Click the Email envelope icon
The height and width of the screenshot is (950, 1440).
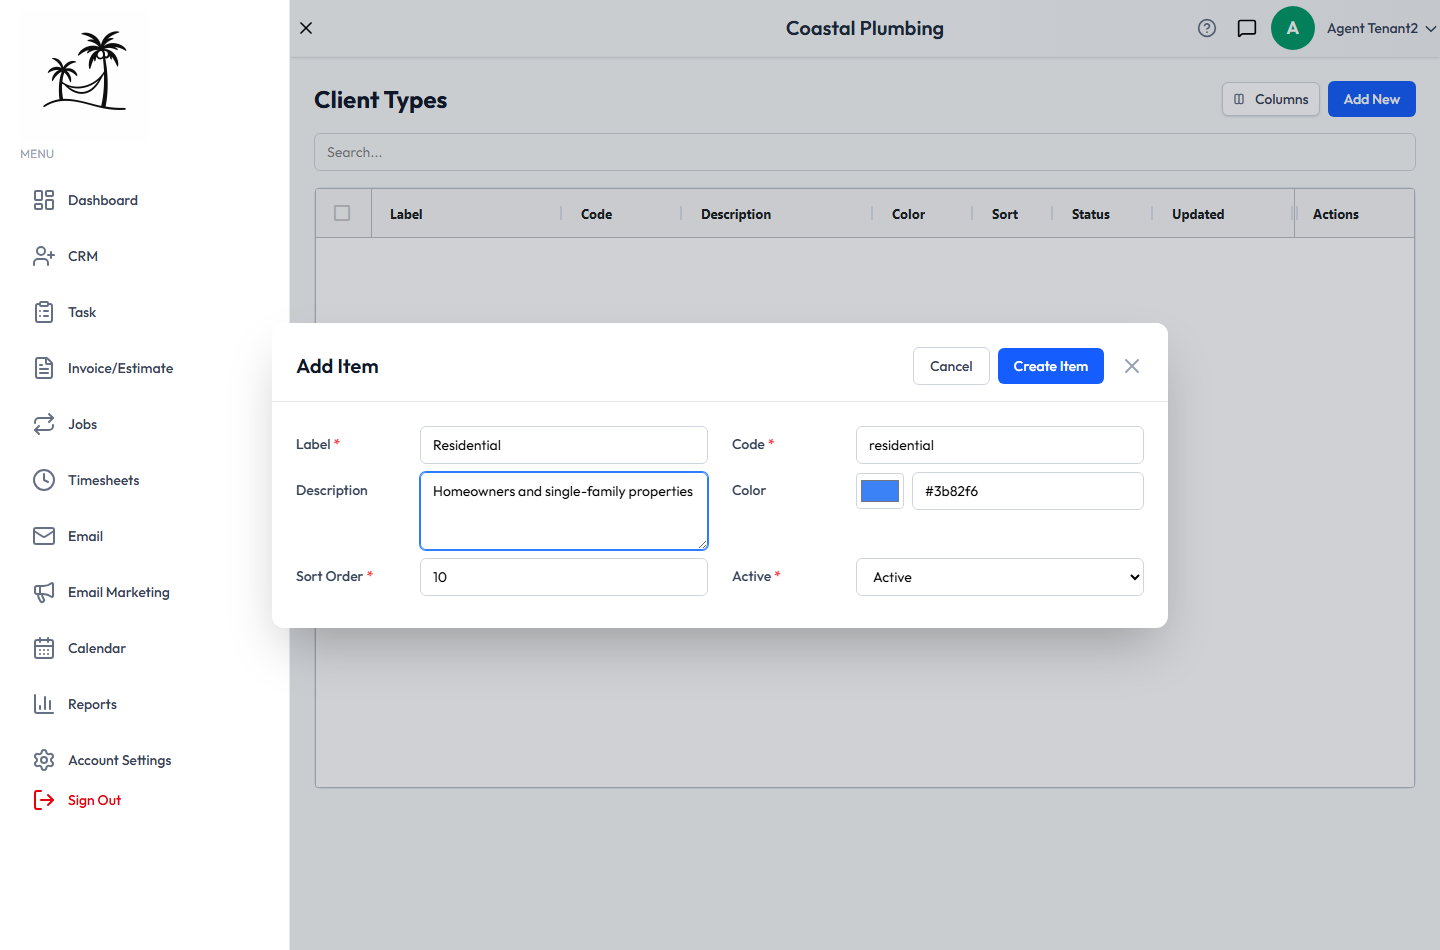tap(44, 536)
